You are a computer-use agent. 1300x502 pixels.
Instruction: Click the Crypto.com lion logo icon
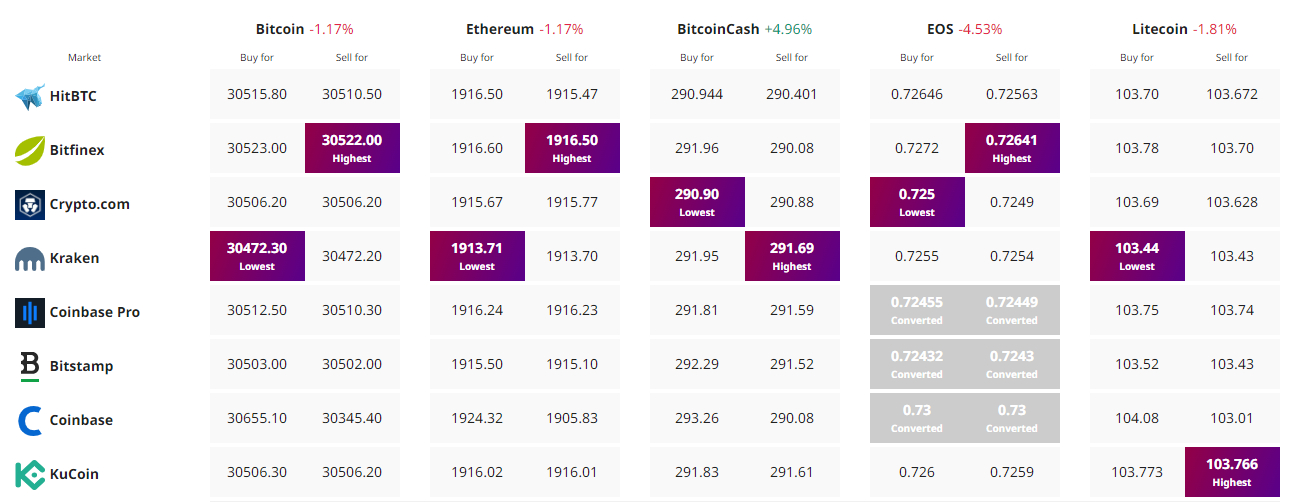(x=30, y=204)
